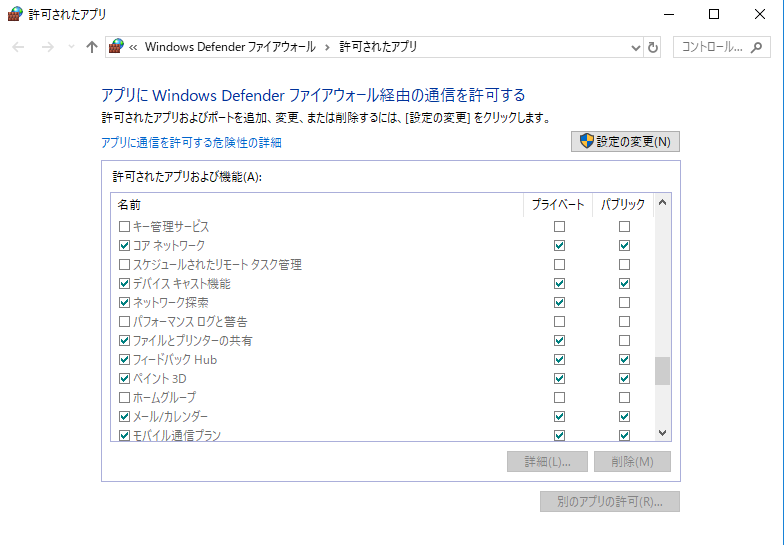Go up one folder level

[x=92, y=47]
